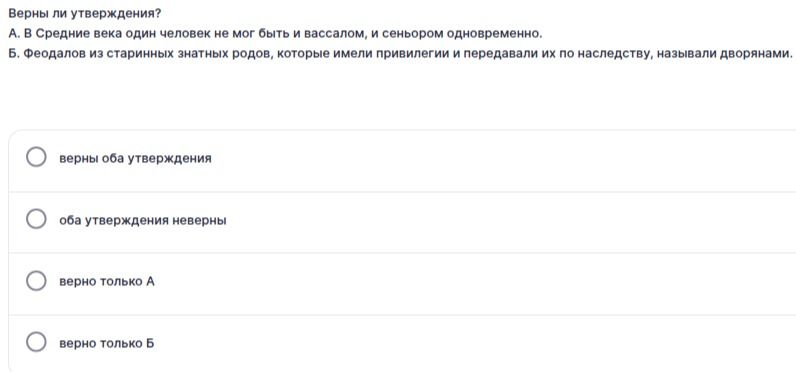Click the word 'сеньором' in statement А
796x373 pixels.
tap(412, 34)
